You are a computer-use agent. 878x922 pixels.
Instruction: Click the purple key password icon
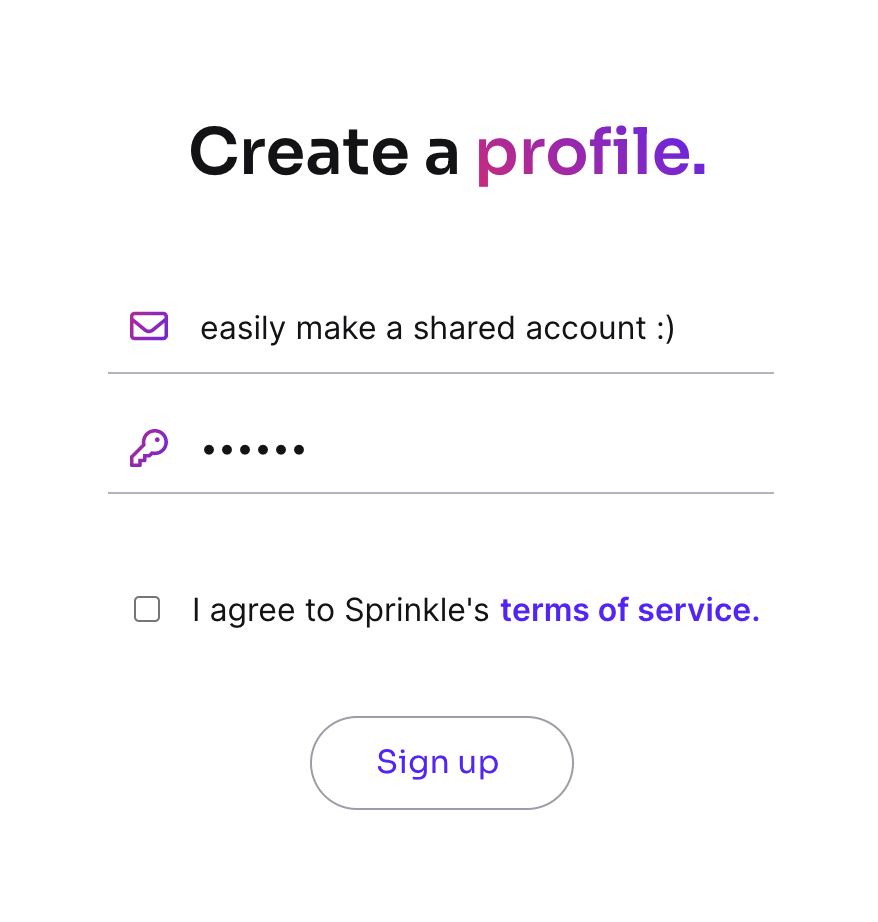(149, 448)
